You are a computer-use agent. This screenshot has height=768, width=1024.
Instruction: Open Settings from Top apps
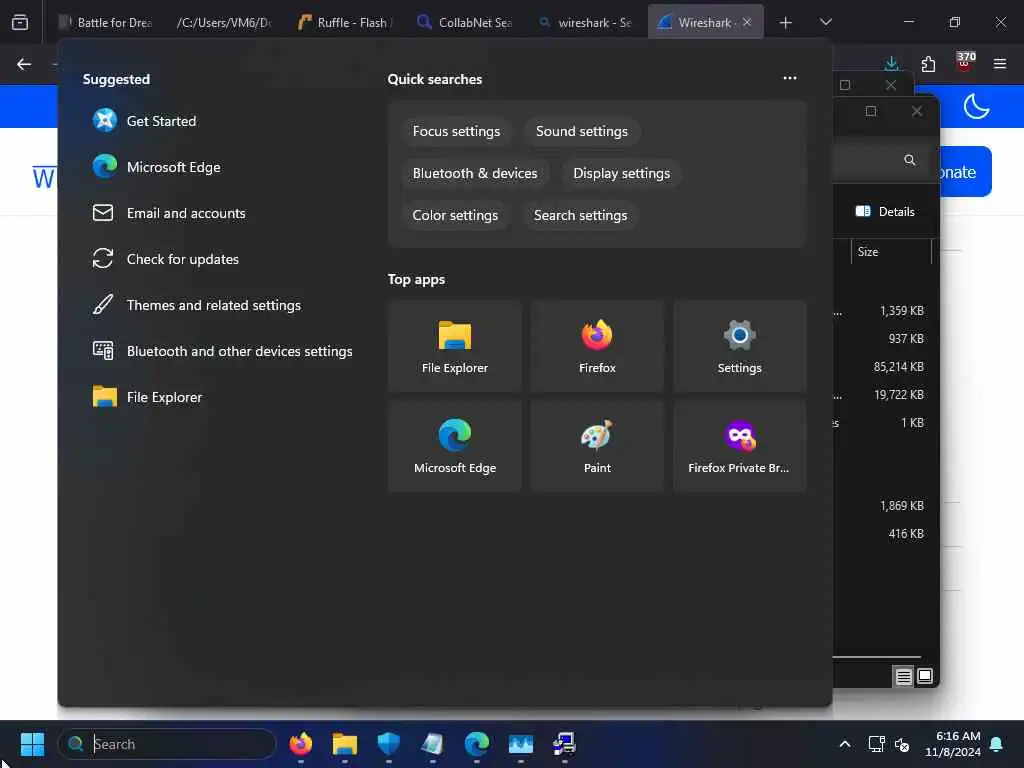(739, 346)
